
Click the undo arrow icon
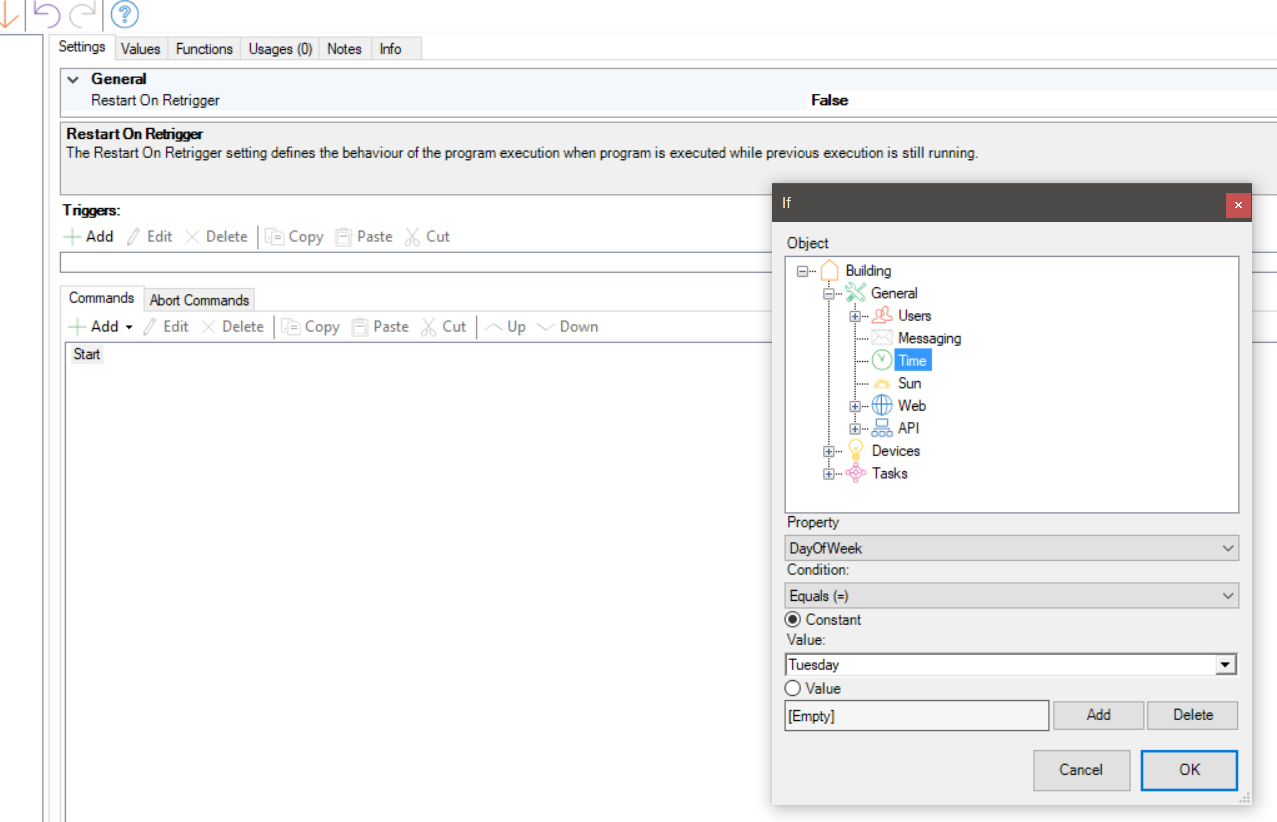click(x=47, y=14)
